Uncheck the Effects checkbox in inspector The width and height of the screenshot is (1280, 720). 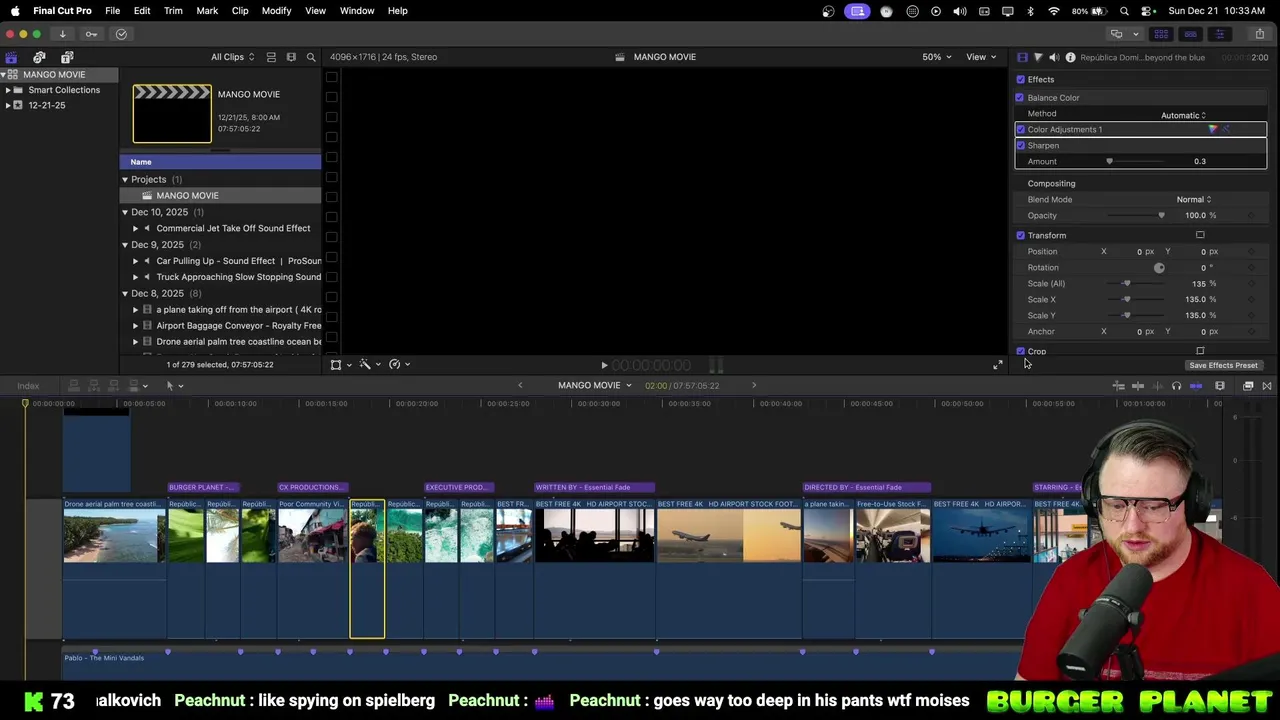[1020, 79]
